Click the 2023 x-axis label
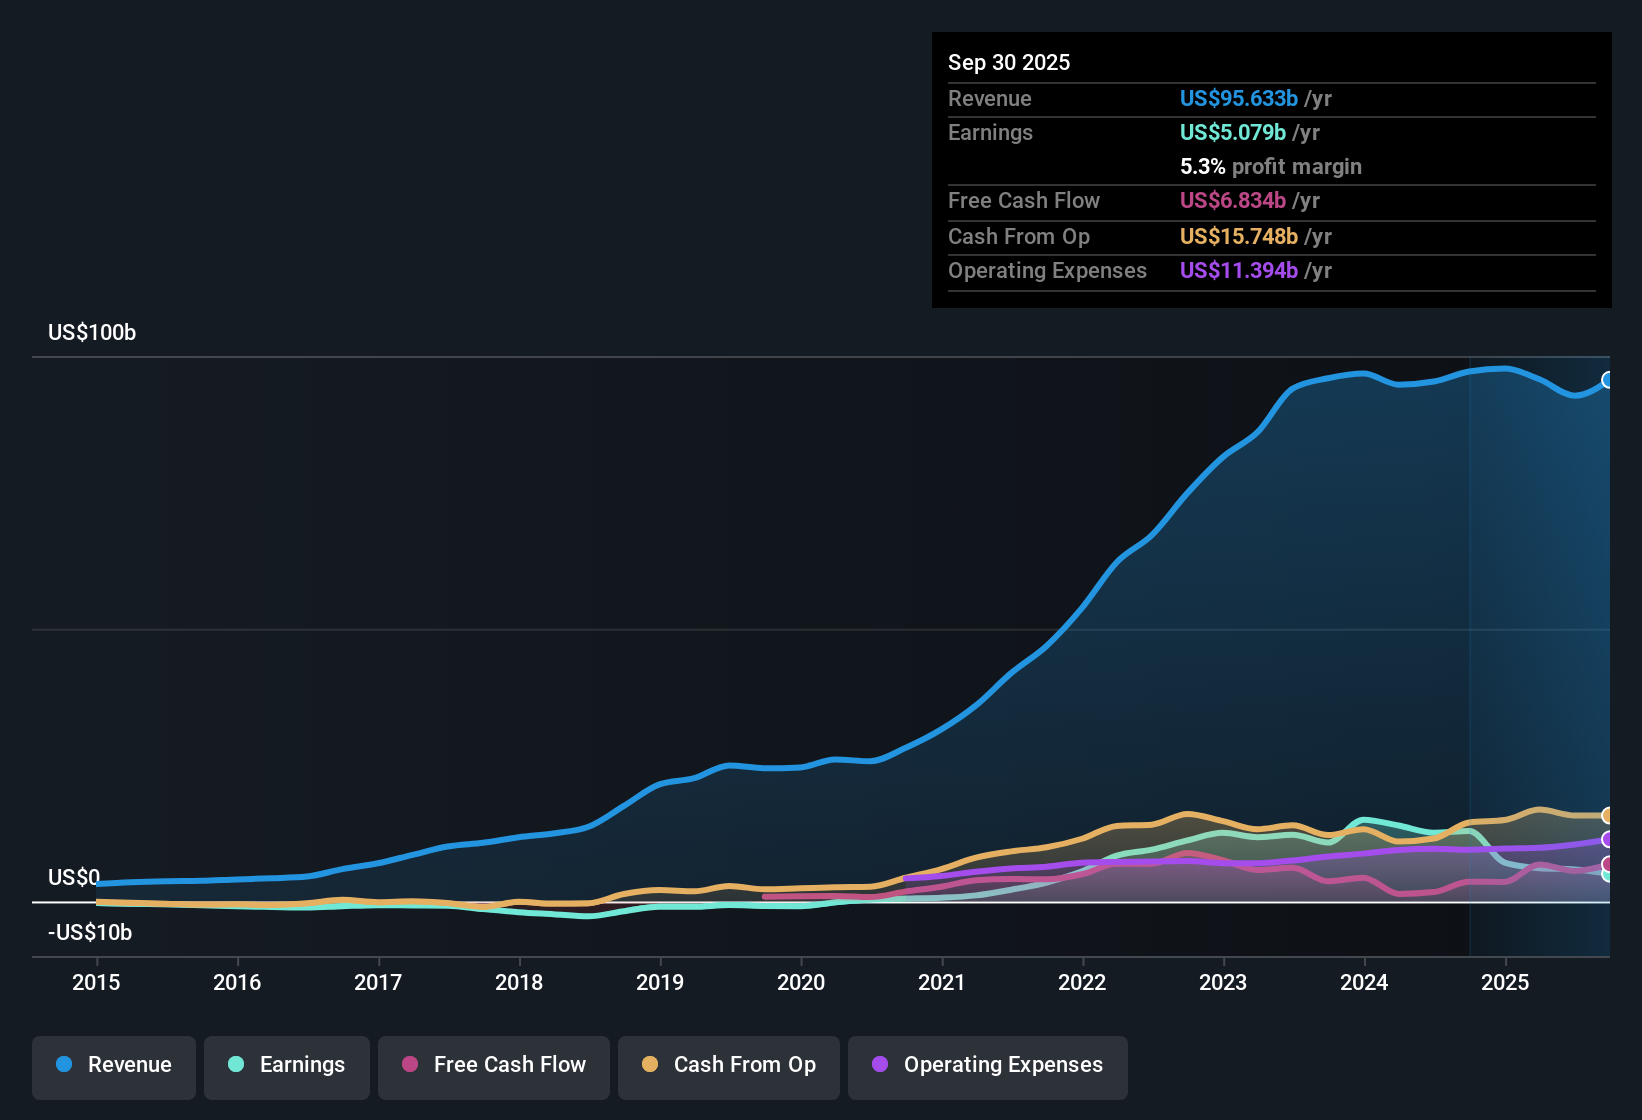The height and width of the screenshot is (1120, 1642). (x=1223, y=983)
